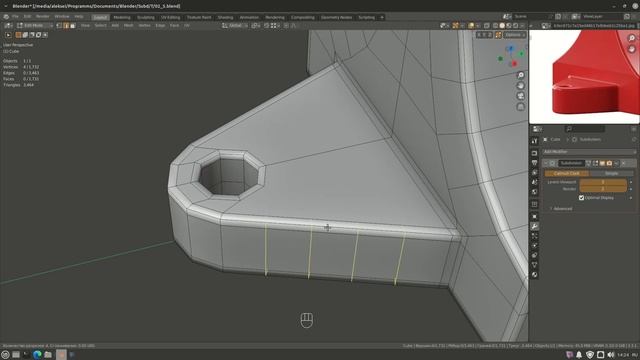Open the Global transform orientation dropdown
Viewport: 640px width, 360px height.
click(x=235, y=25)
